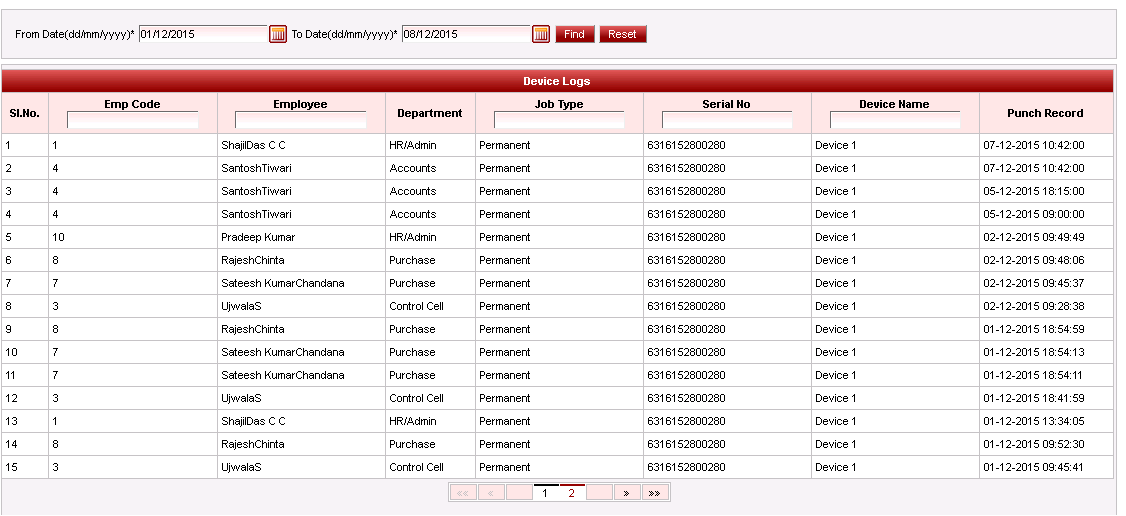Click the Find button

(574, 34)
